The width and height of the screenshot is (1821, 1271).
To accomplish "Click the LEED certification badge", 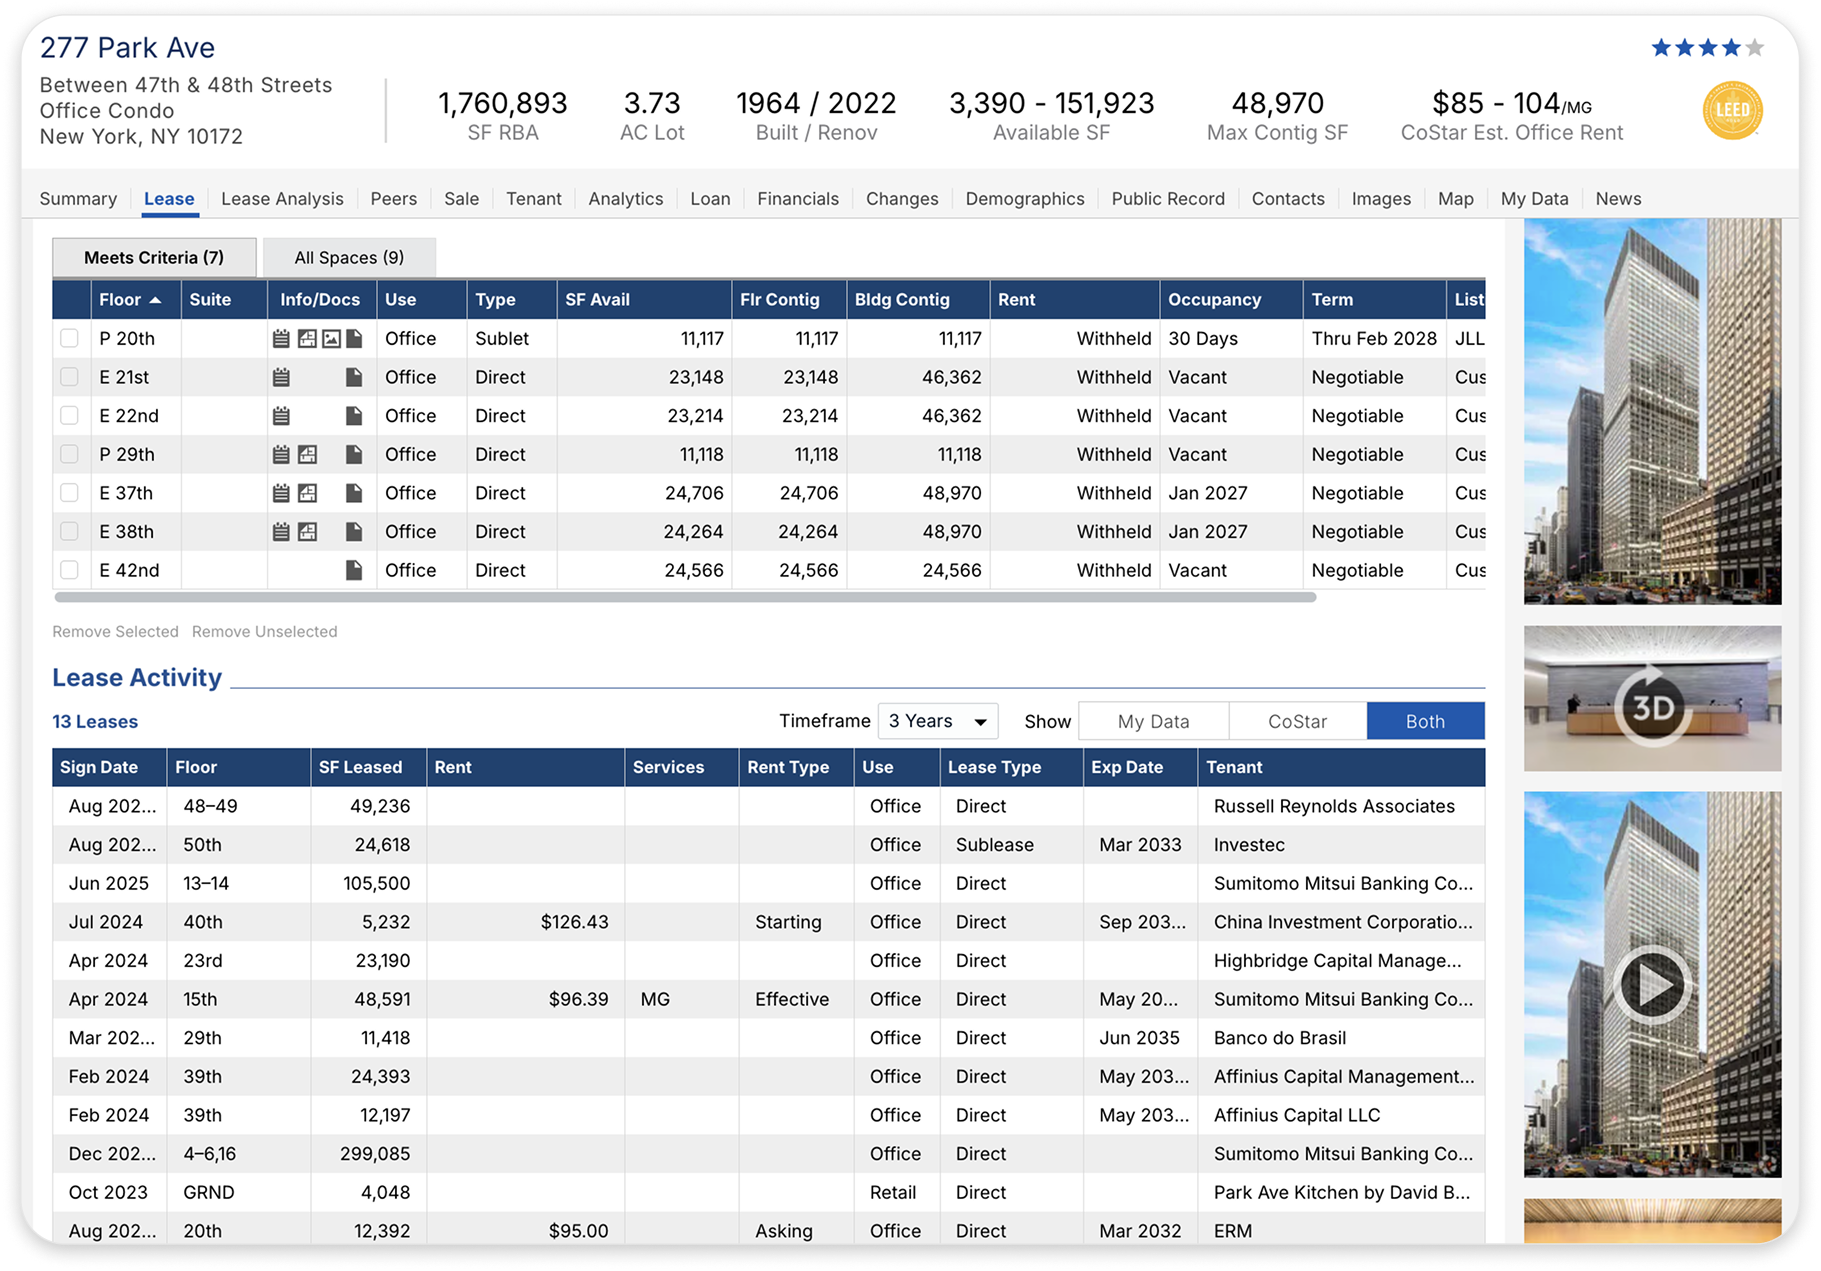I will point(1732,111).
